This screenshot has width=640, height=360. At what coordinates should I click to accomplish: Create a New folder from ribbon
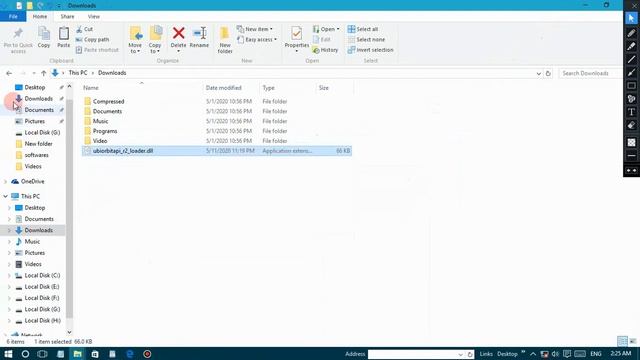[225, 40]
